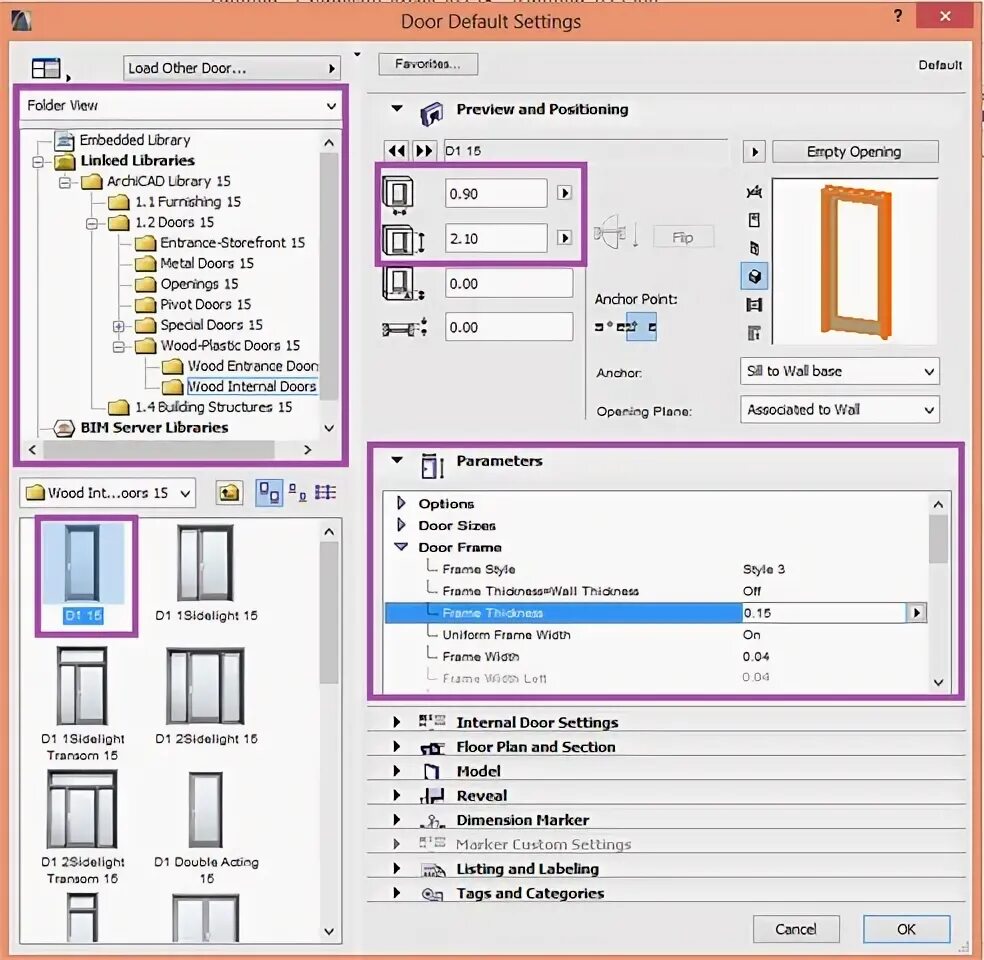The image size is (984, 960).
Task: Open help with the question mark
Action: (x=898, y=16)
